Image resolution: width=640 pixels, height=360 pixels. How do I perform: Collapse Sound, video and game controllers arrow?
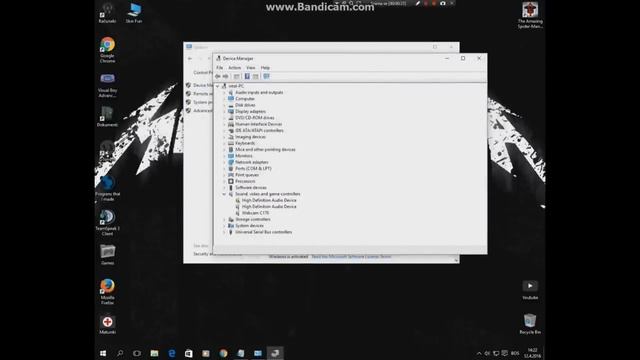pos(224,194)
